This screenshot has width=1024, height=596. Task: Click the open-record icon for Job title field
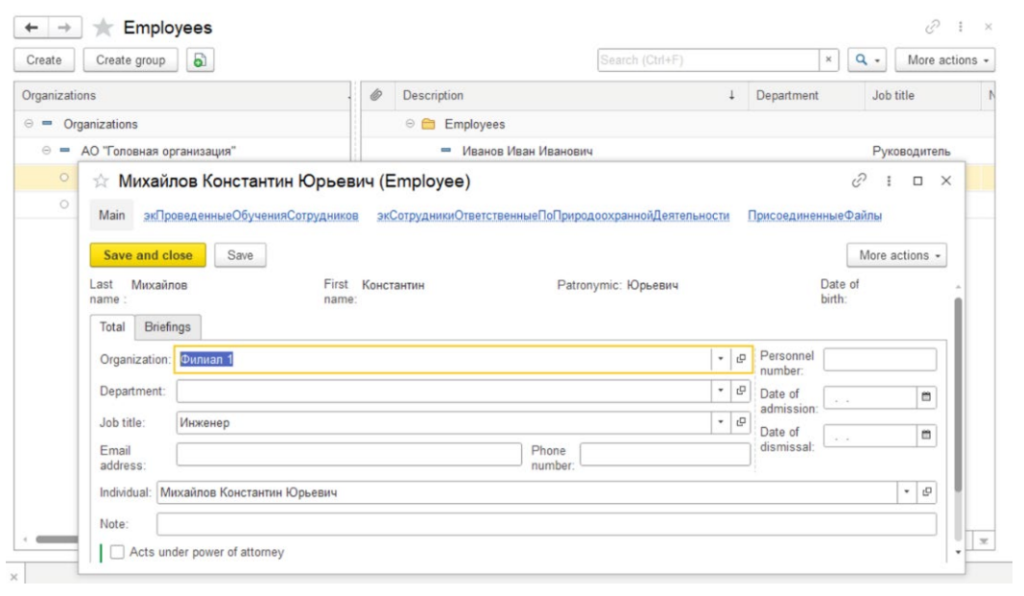point(741,423)
